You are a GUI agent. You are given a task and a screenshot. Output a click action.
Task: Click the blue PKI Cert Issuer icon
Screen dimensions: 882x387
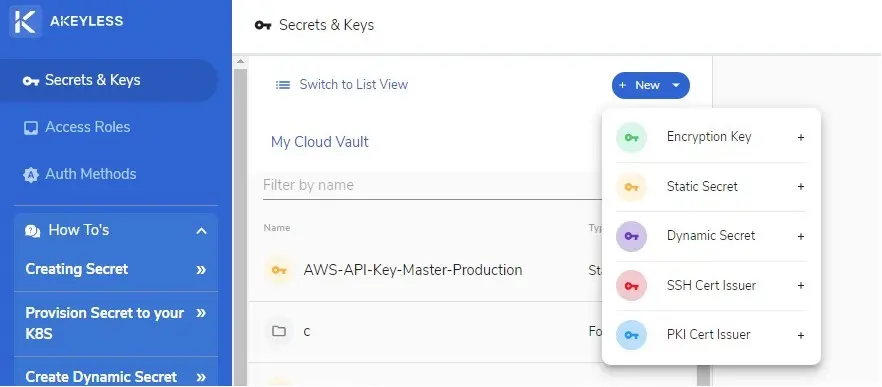pyautogui.click(x=631, y=335)
